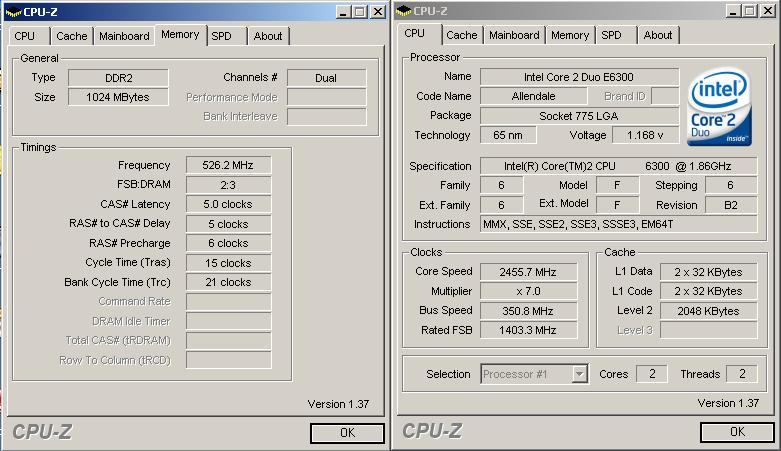
Task: Click FSB:DRAM ratio value 2:3
Action: (228, 185)
